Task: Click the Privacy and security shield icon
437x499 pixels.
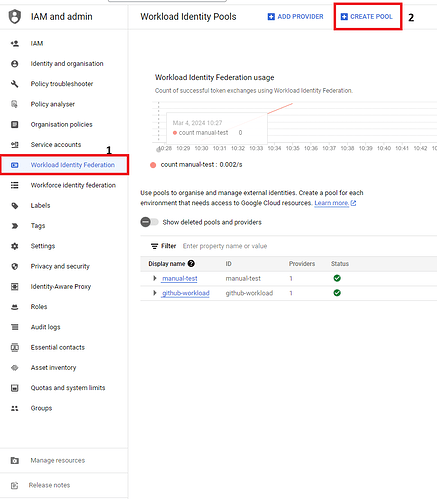Action: [x=15, y=266]
